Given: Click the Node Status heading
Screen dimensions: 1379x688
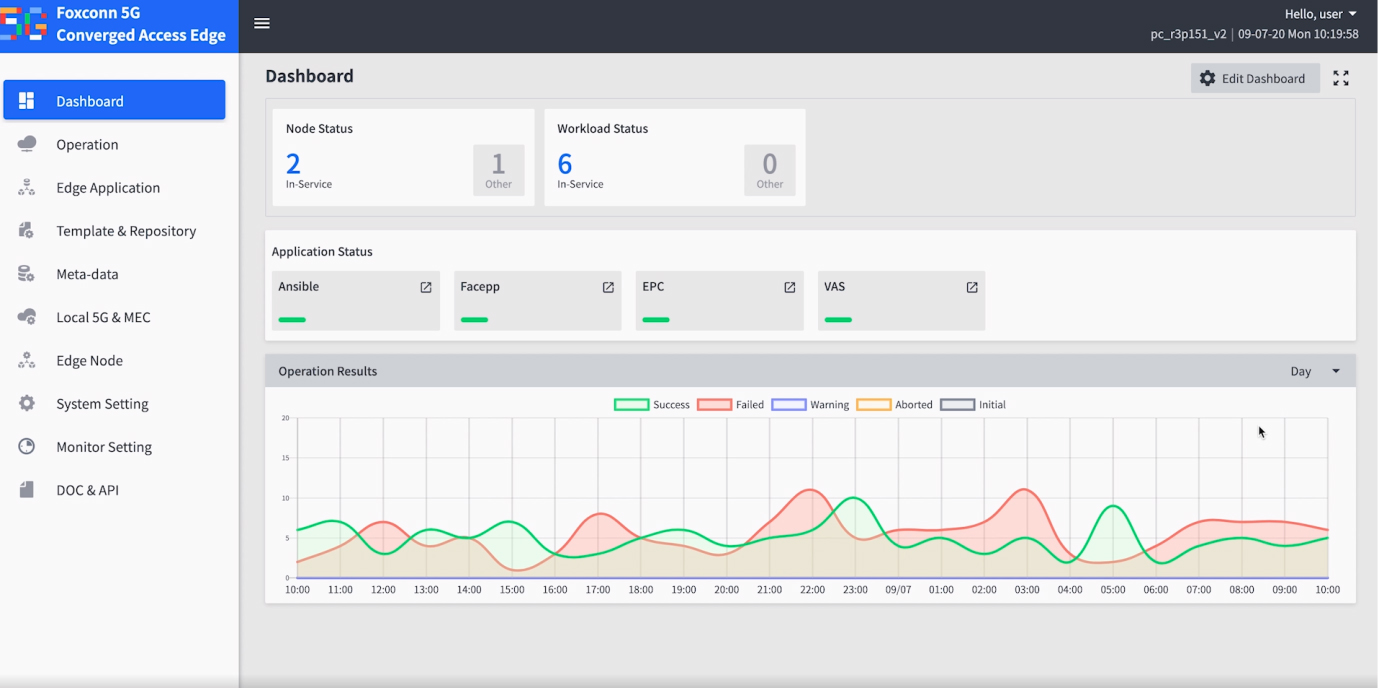Looking at the screenshot, I should 319,128.
